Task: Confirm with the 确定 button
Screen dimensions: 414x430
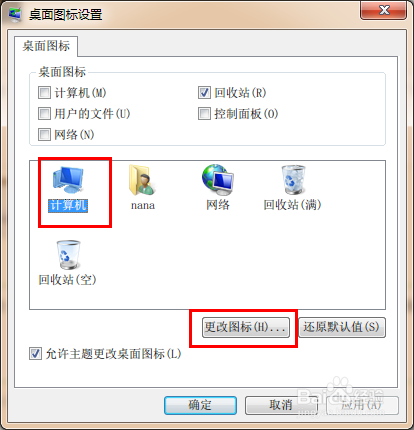Action: 200,405
